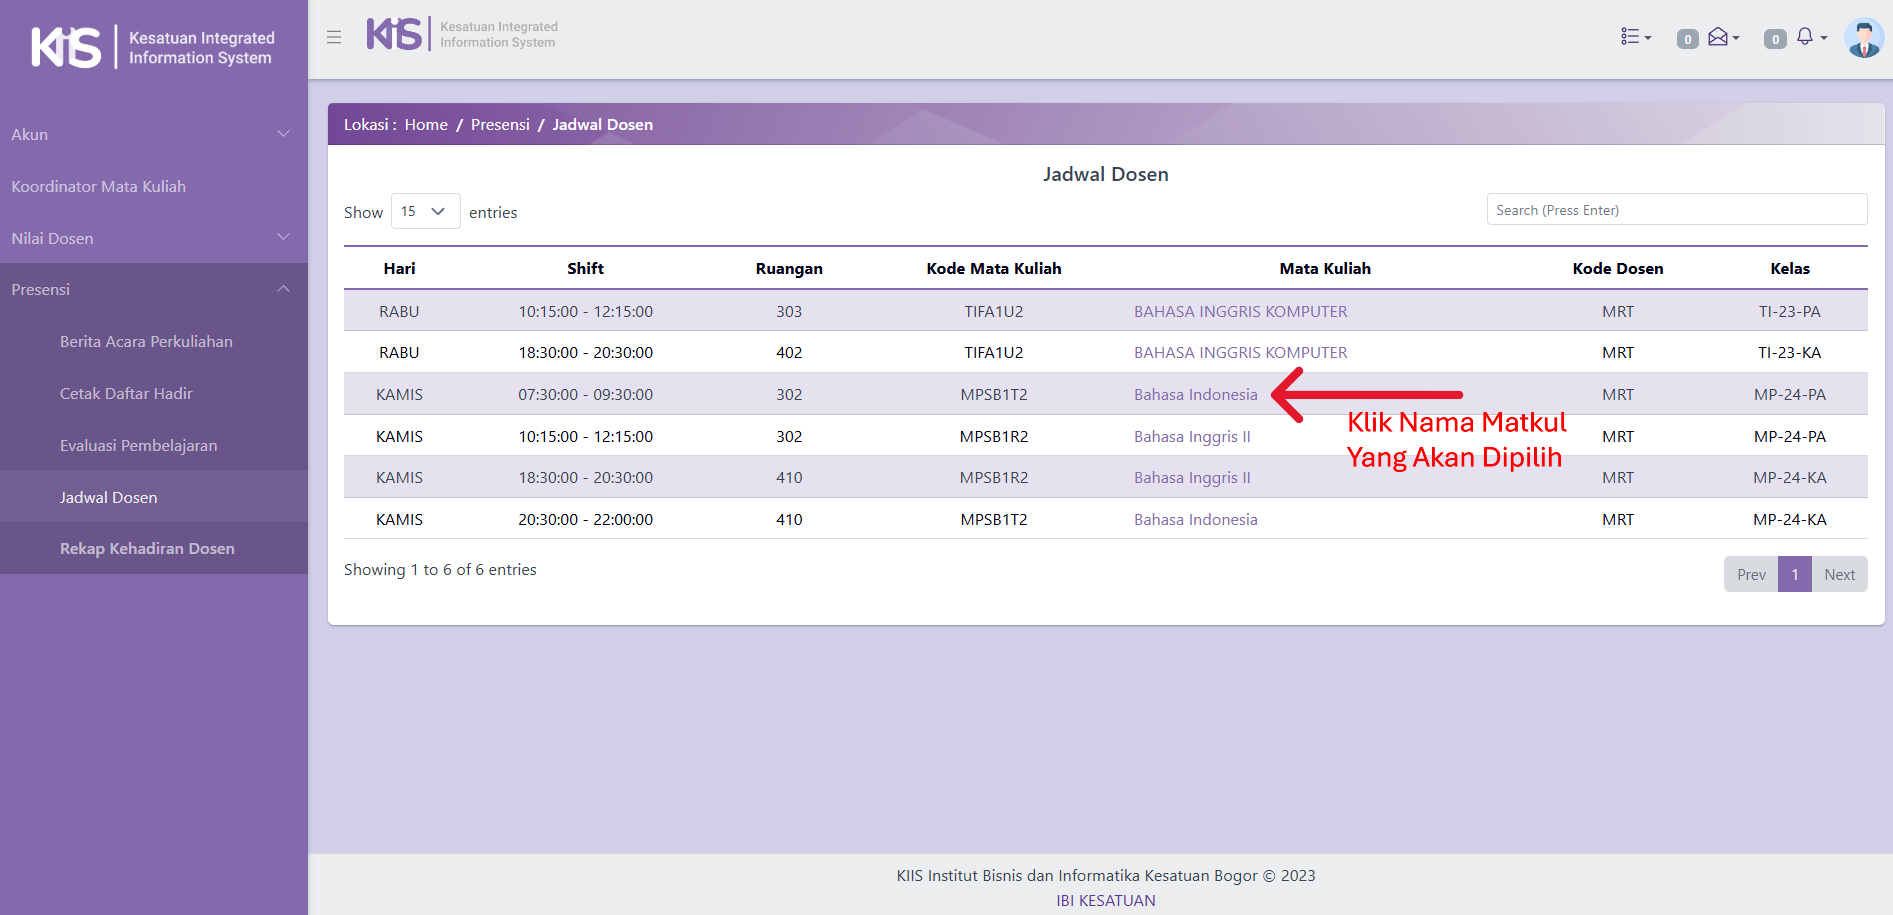Click the user profile avatar
Image resolution: width=1893 pixels, height=915 pixels.
click(x=1863, y=38)
